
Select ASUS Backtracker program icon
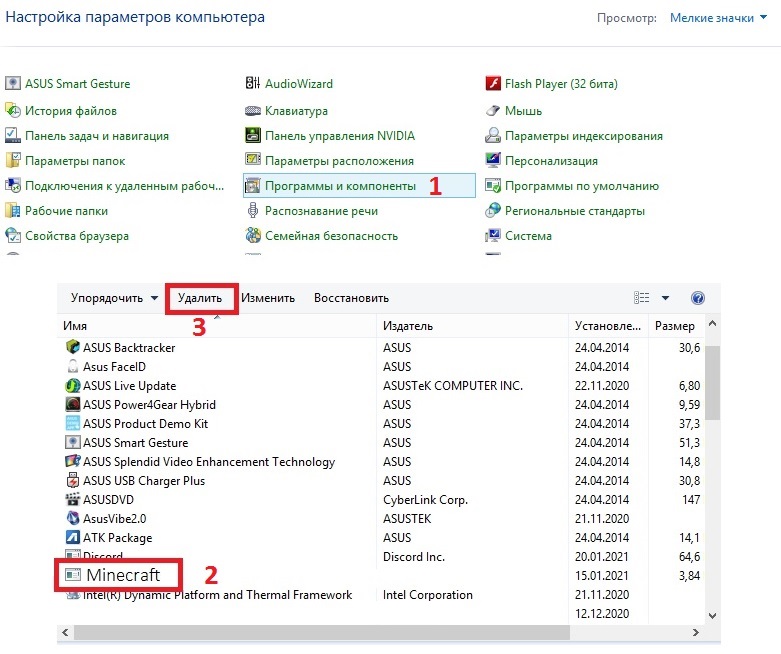pyautogui.click(x=73, y=347)
